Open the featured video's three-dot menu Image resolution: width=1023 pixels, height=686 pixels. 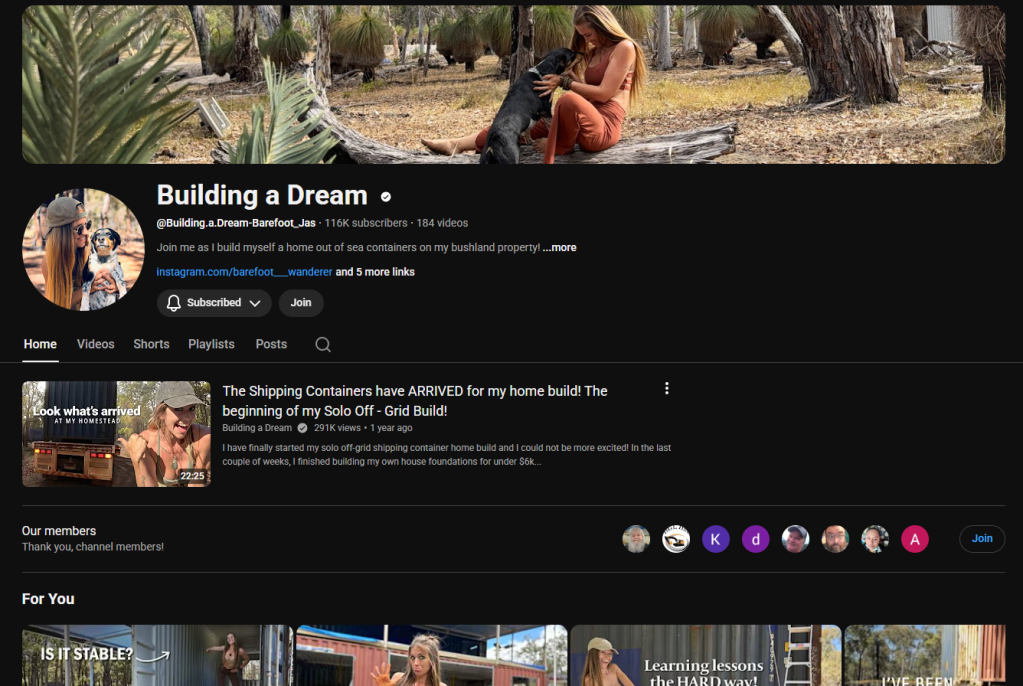[x=667, y=389]
